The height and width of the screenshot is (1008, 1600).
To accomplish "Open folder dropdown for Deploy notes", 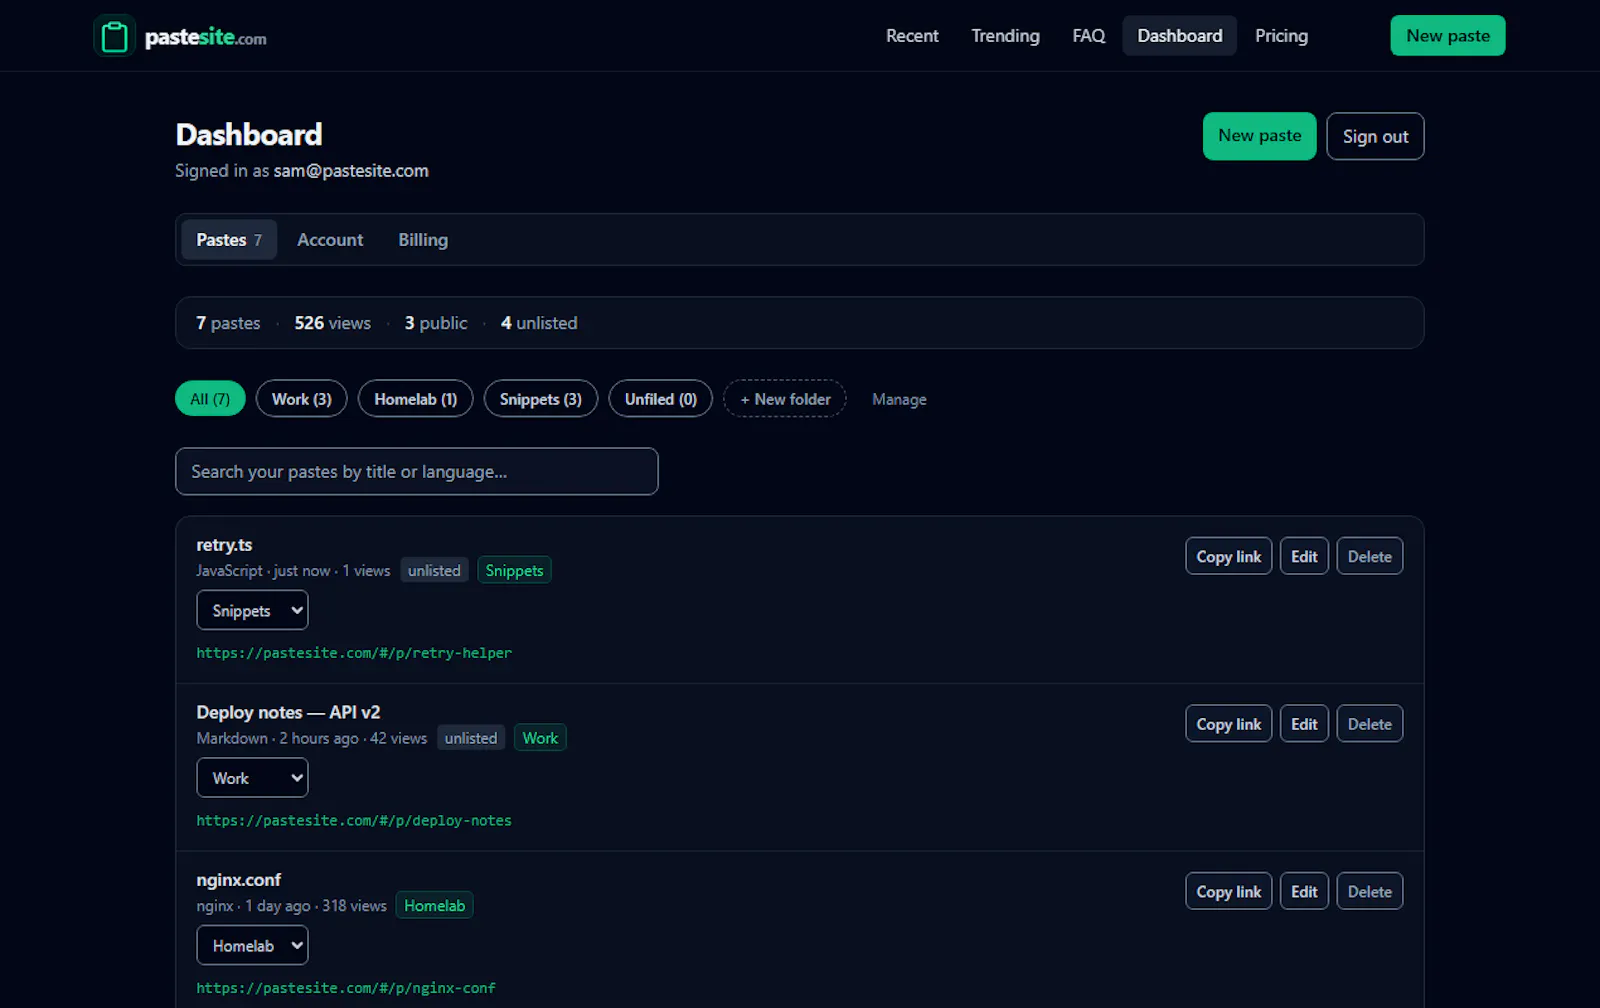I will pyautogui.click(x=252, y=778).
